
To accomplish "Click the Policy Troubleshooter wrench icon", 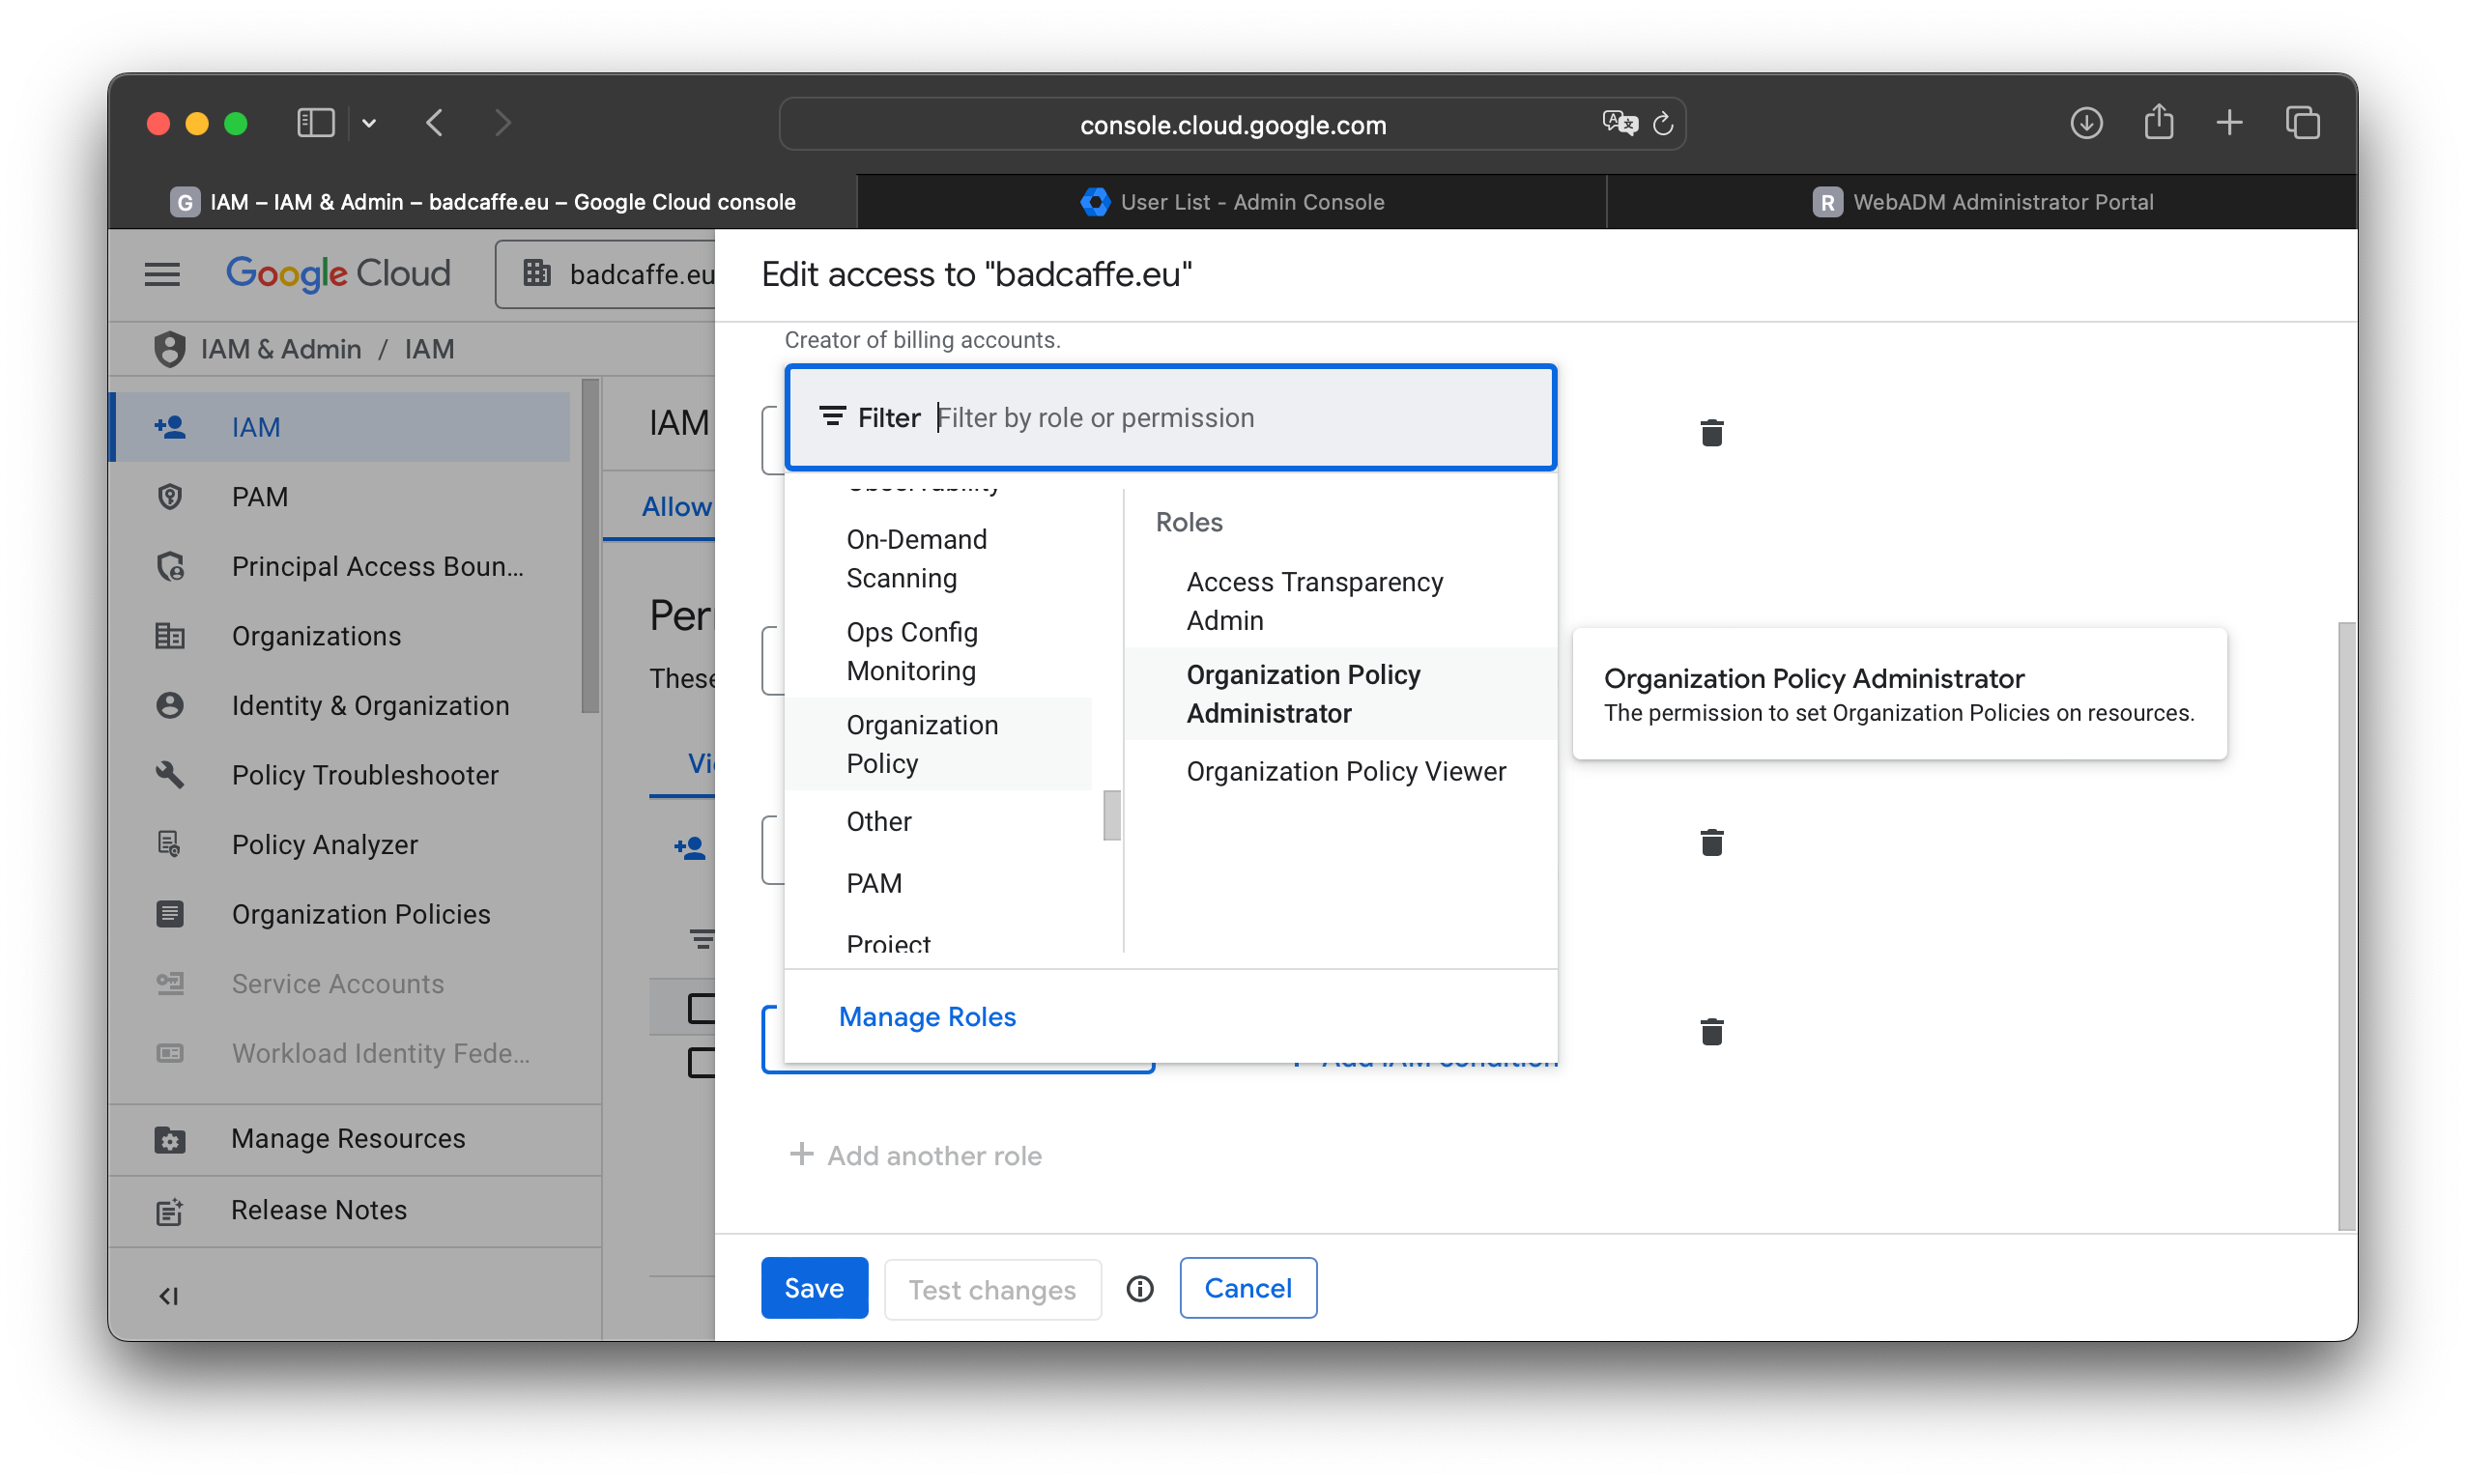I will click(170, 775).
